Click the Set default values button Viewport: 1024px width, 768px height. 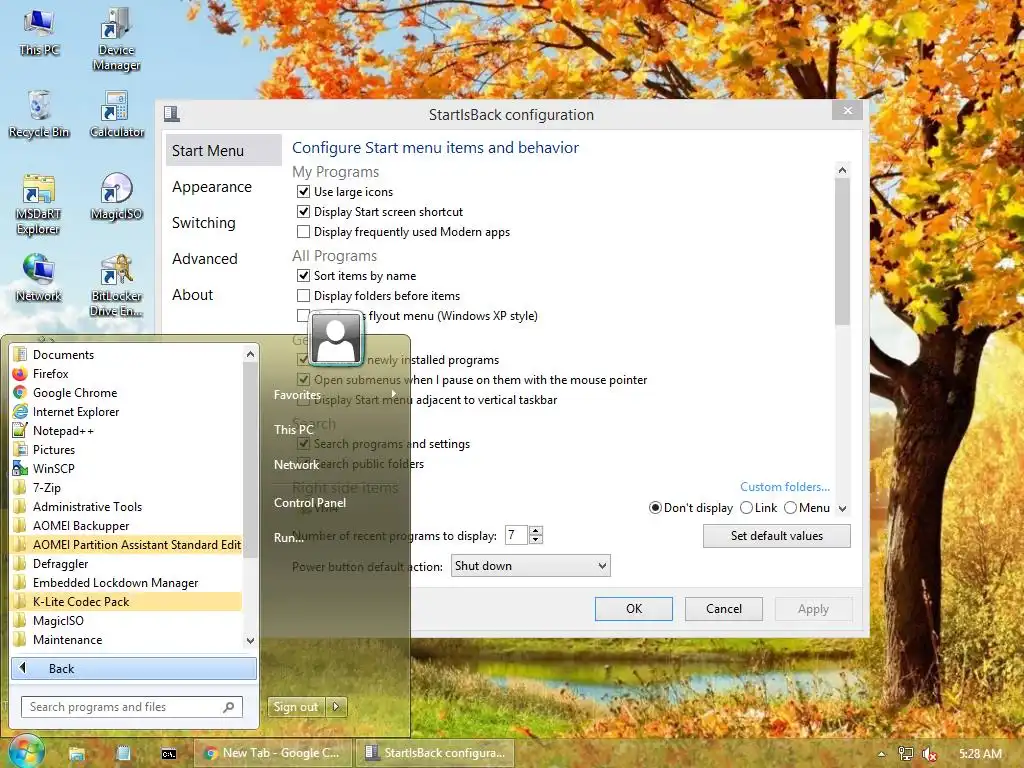pos(776,536)
